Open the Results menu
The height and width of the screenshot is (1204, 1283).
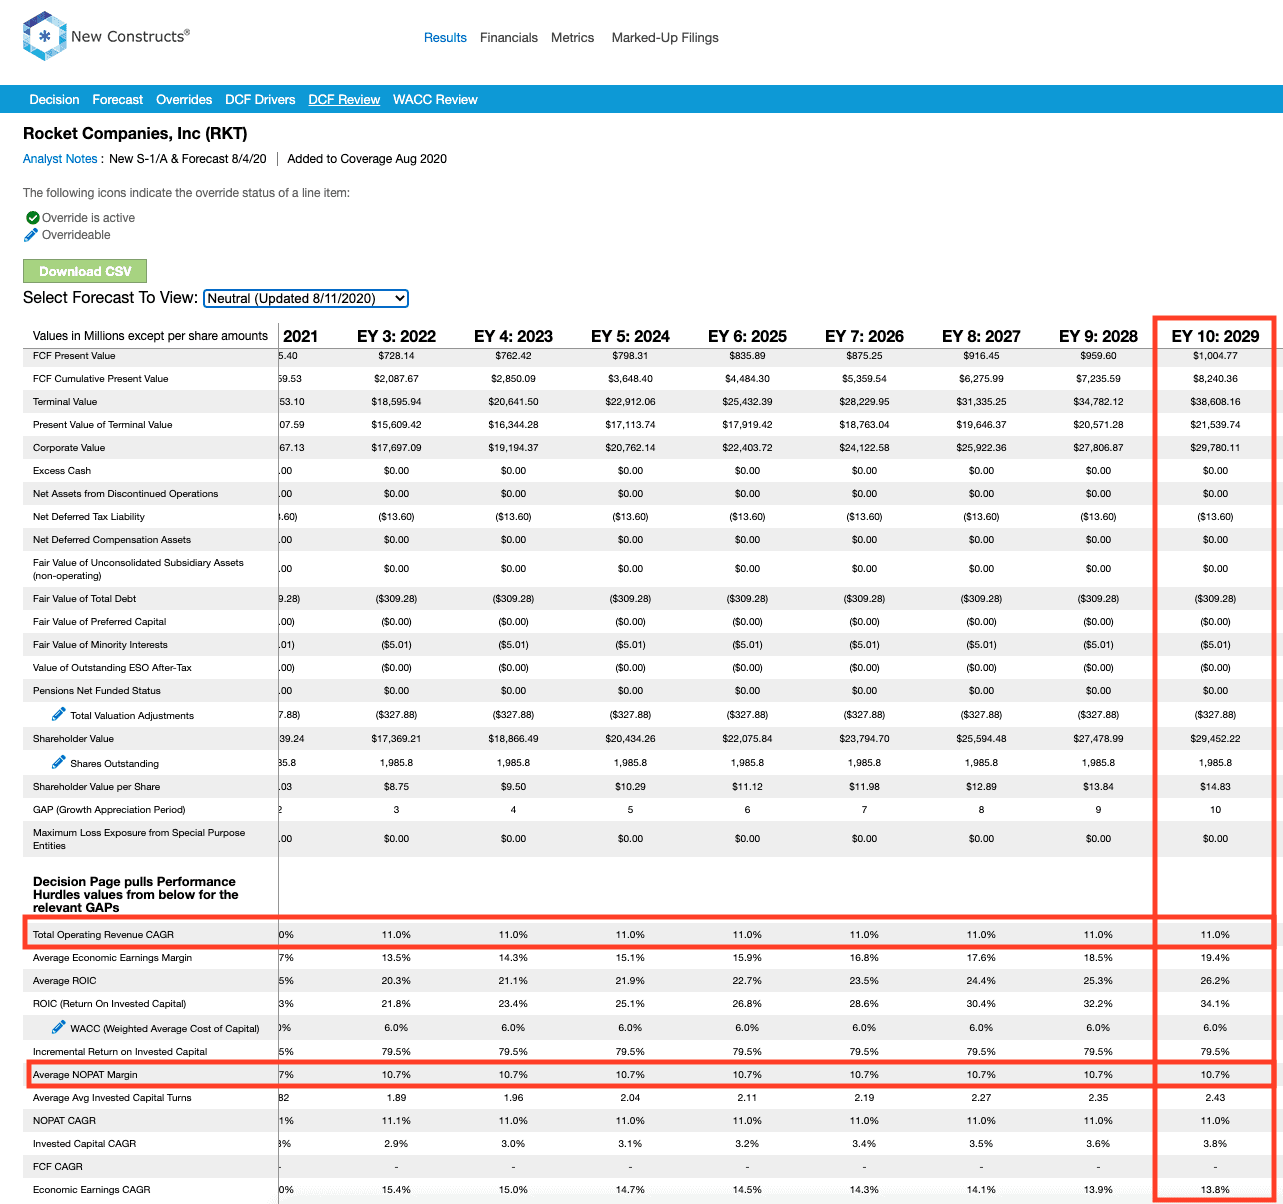coord(445,38)
